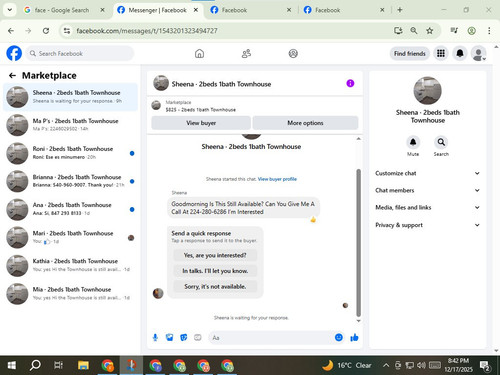The height and width of the screenshot is (375, 500).
Task: Open the tab search dropdown arrow
Action: [x=10, y=10]
